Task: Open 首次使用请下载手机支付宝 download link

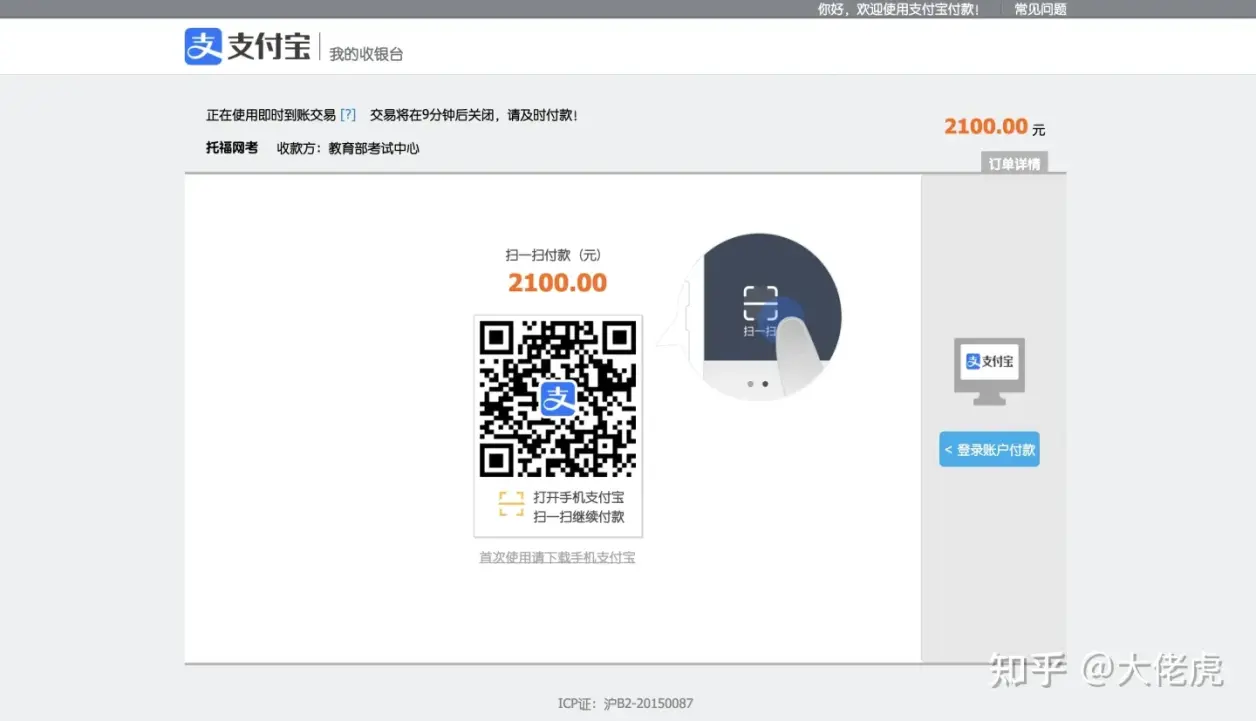Action: (x=557, y=557)
